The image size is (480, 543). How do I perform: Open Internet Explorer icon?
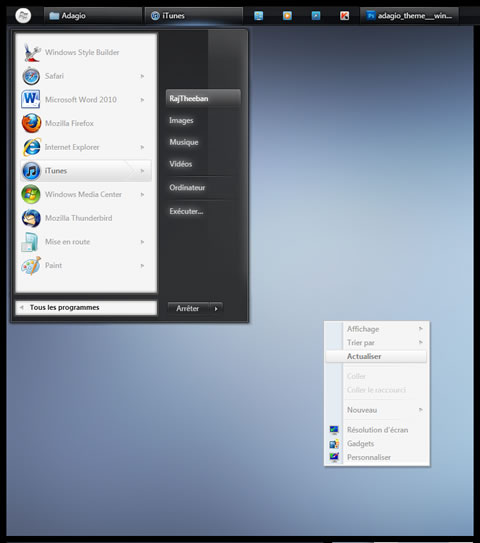click(32, 147)
